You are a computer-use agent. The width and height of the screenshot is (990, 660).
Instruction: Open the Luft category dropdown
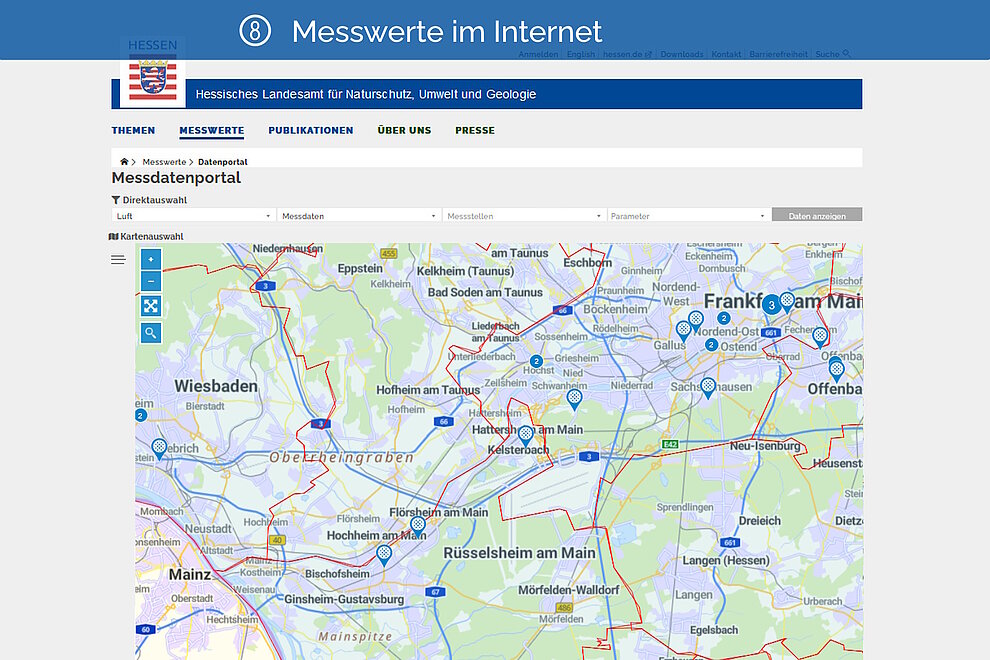(x=192, y=215)
